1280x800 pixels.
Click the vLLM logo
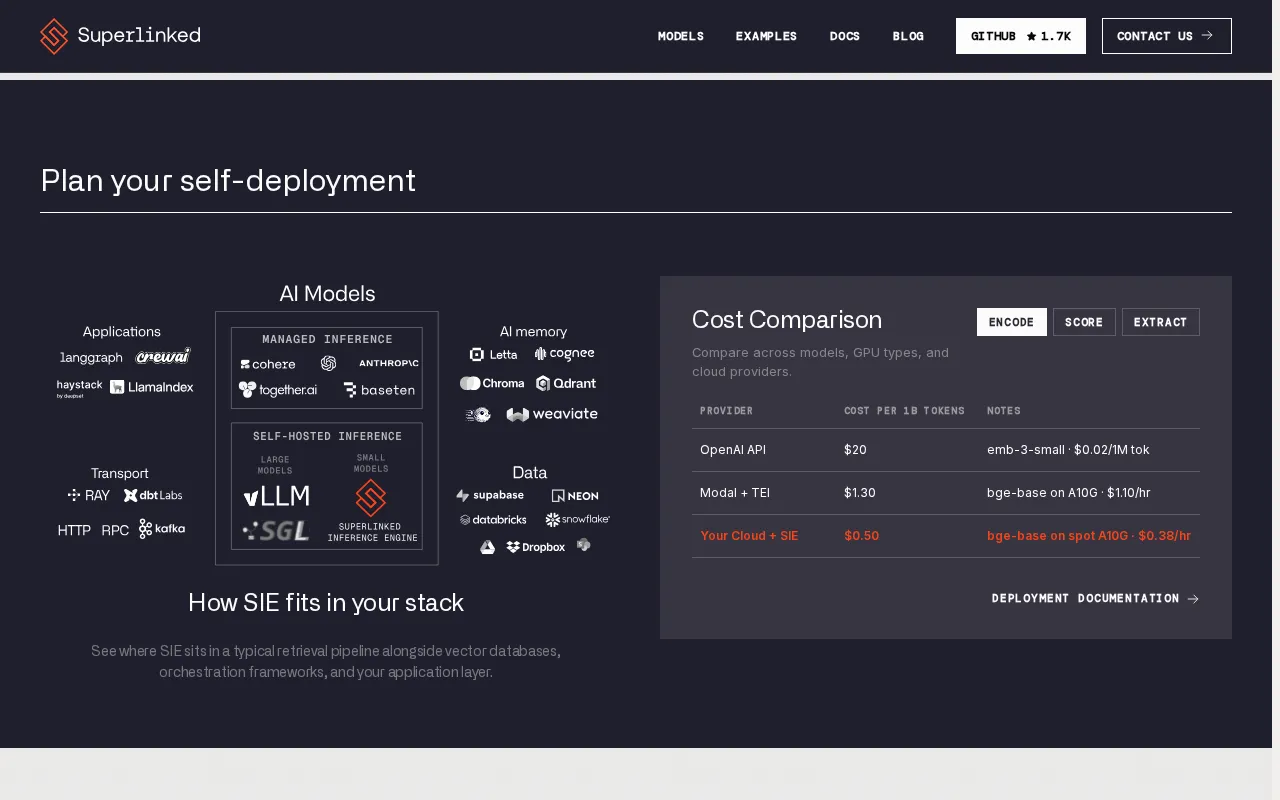click(x=277, y=496)
